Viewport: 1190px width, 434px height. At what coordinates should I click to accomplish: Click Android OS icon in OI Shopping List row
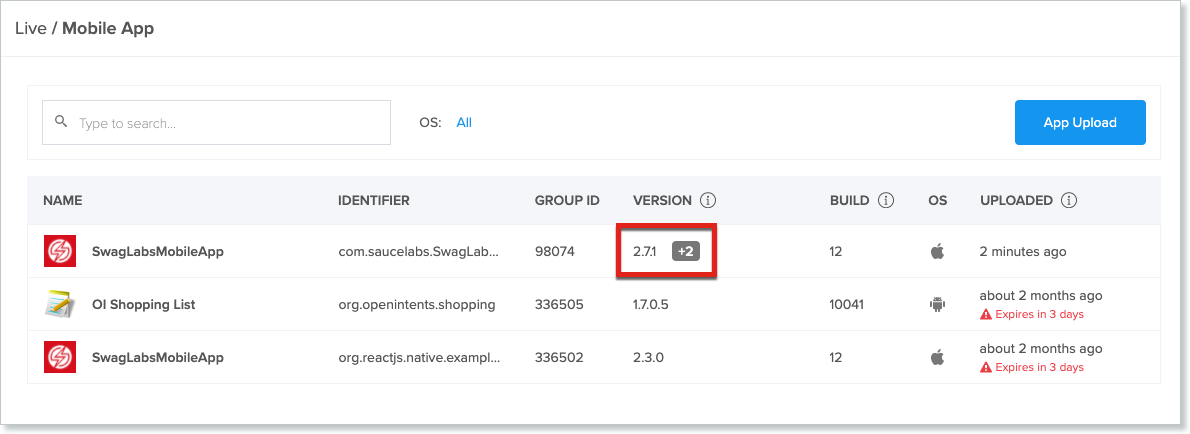tap(937, 304)
